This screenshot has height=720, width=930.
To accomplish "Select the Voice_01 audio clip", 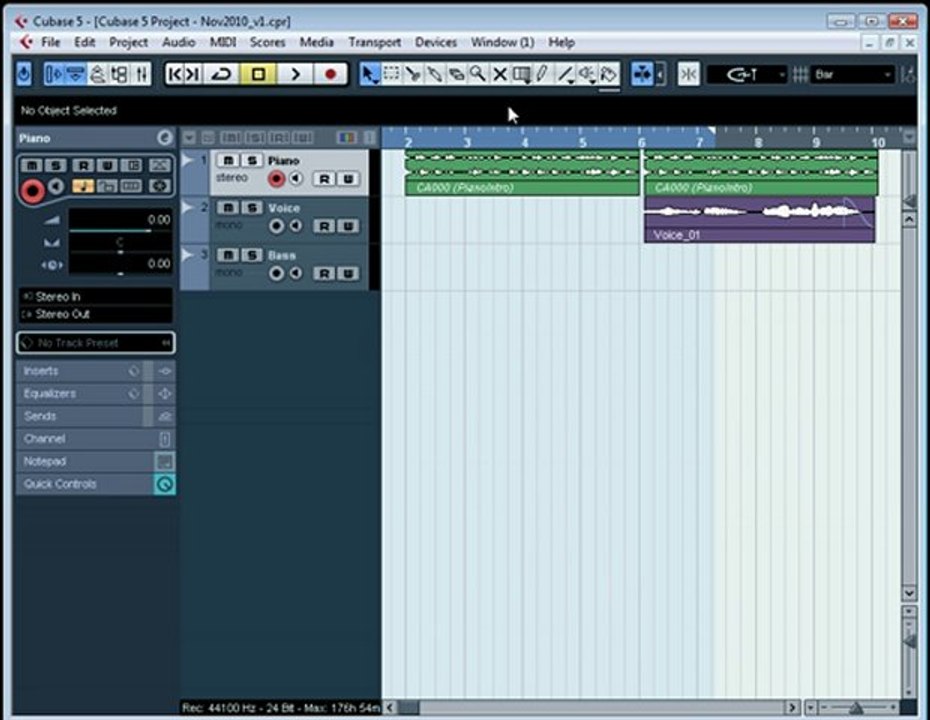I will (x=759, y=220).
